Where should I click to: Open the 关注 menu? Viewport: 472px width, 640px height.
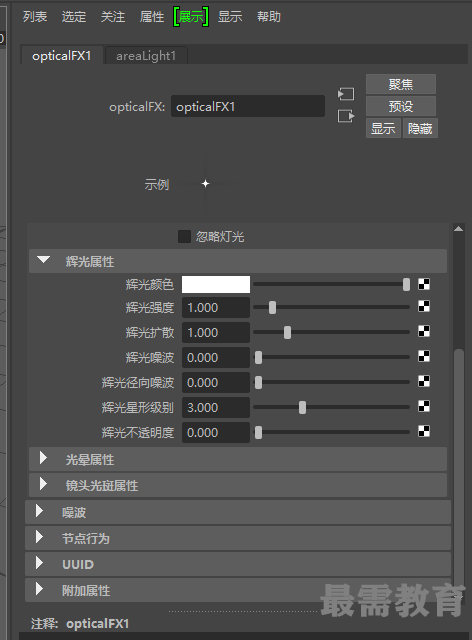tap(113, 17)
